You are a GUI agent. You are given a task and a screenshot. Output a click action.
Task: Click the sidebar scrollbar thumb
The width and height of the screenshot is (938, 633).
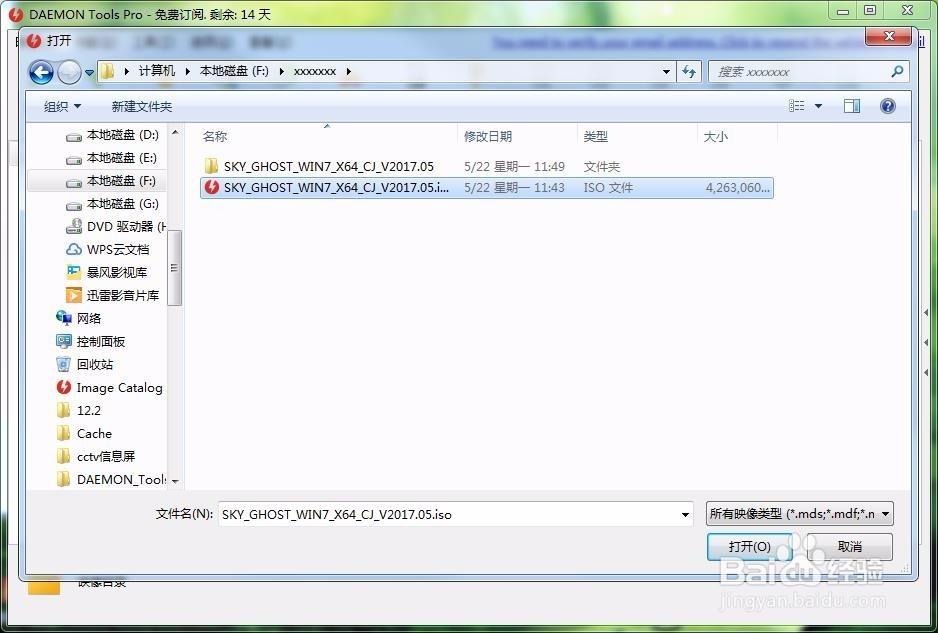175,267
